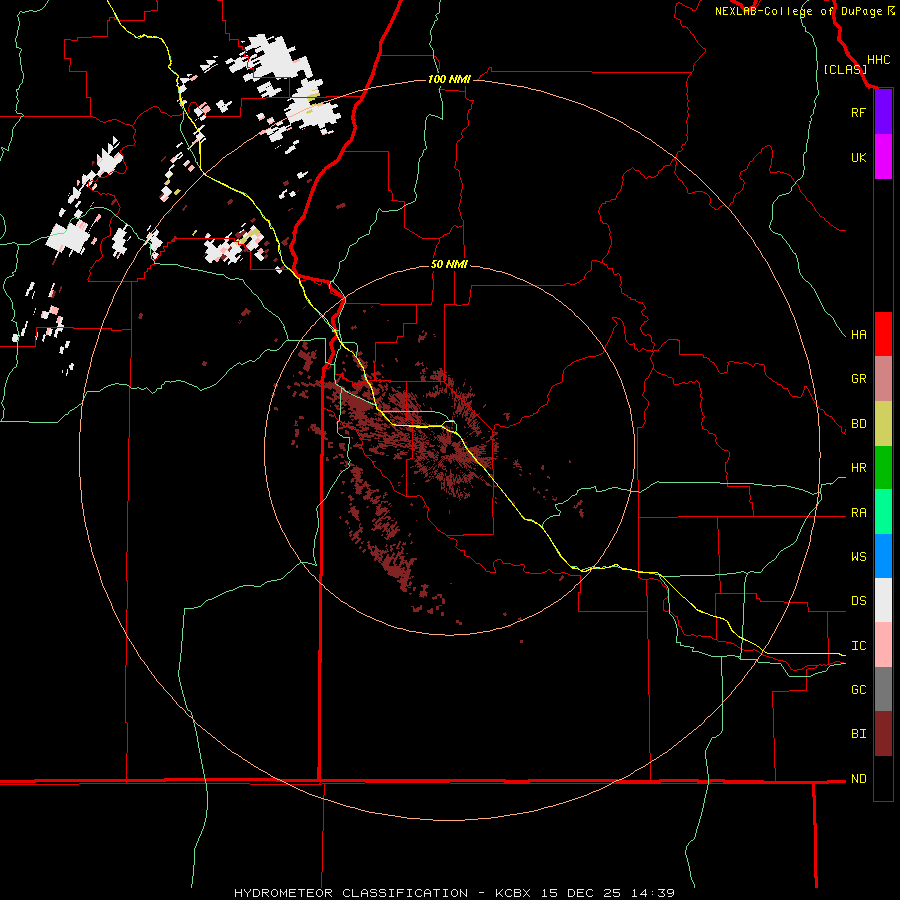Click the GC legend label text
This screenshot has height=900, width=900.
(x=858, y=690)
